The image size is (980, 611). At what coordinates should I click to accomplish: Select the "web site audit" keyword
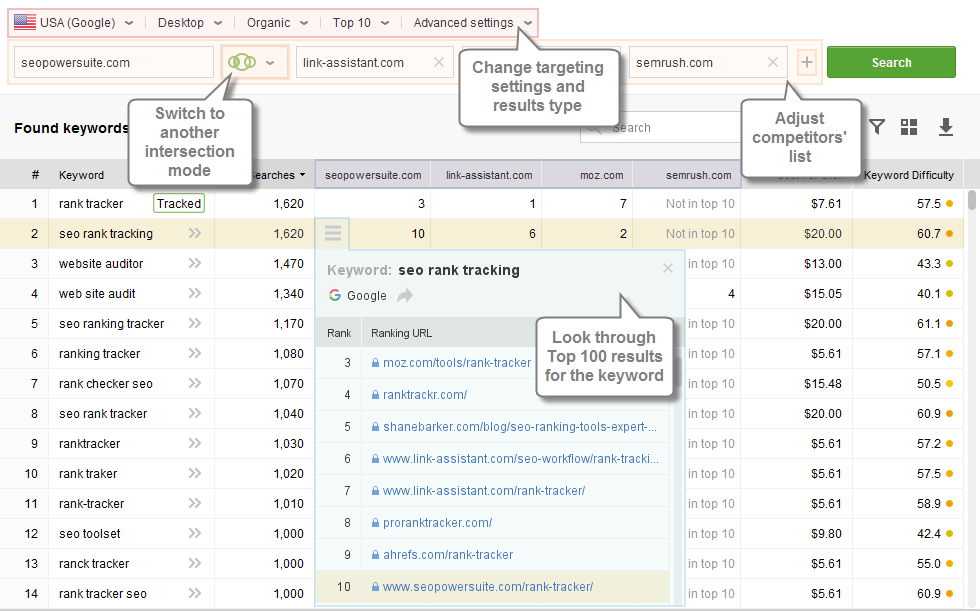(97, 293)
